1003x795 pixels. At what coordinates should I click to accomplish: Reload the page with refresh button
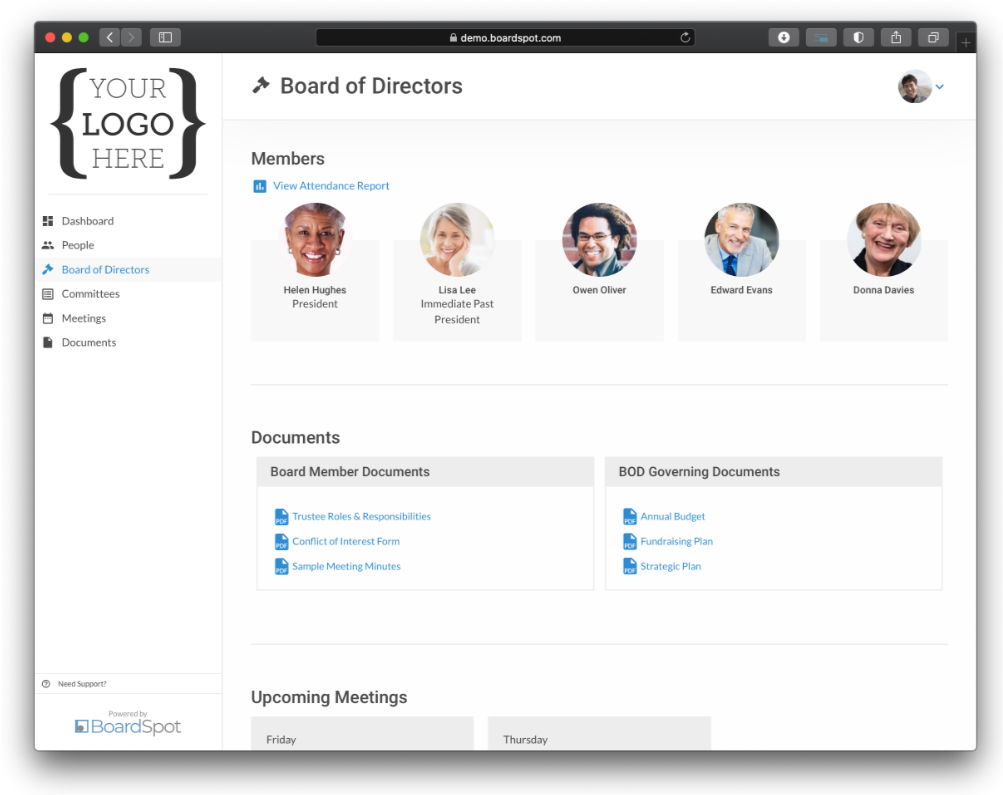pos(685,38)
